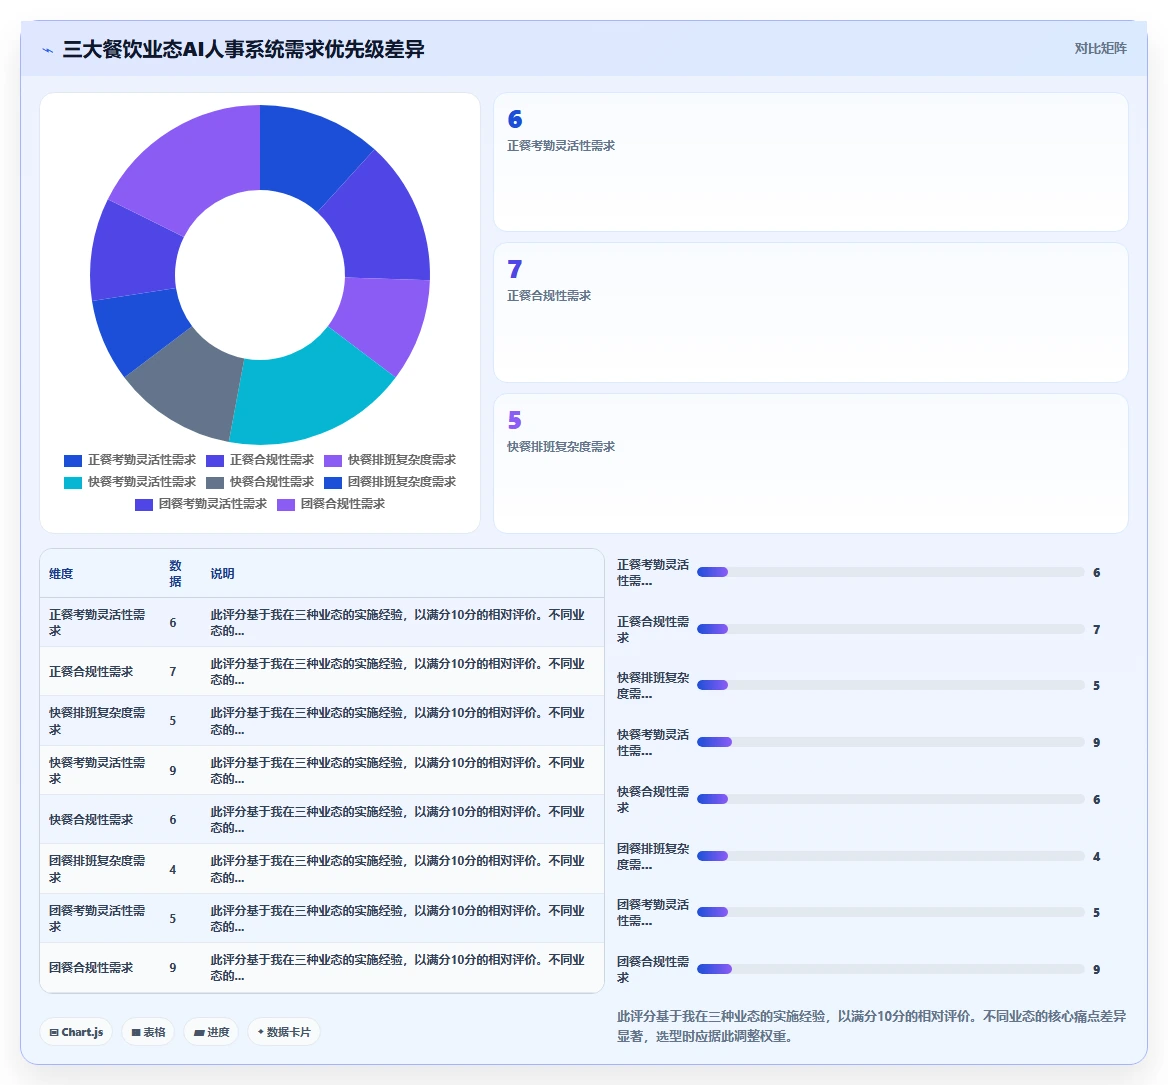The width and height of the screenshot is (1168, 1085).
Task: Click the lightning icon beside the dashboard title
Action: tap(48, 50)
